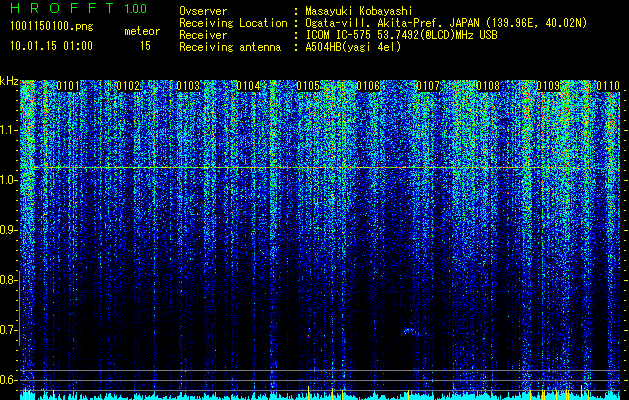Click the 0.7 kHz axis label
This screenshot has width=629, height=400.
9,330
